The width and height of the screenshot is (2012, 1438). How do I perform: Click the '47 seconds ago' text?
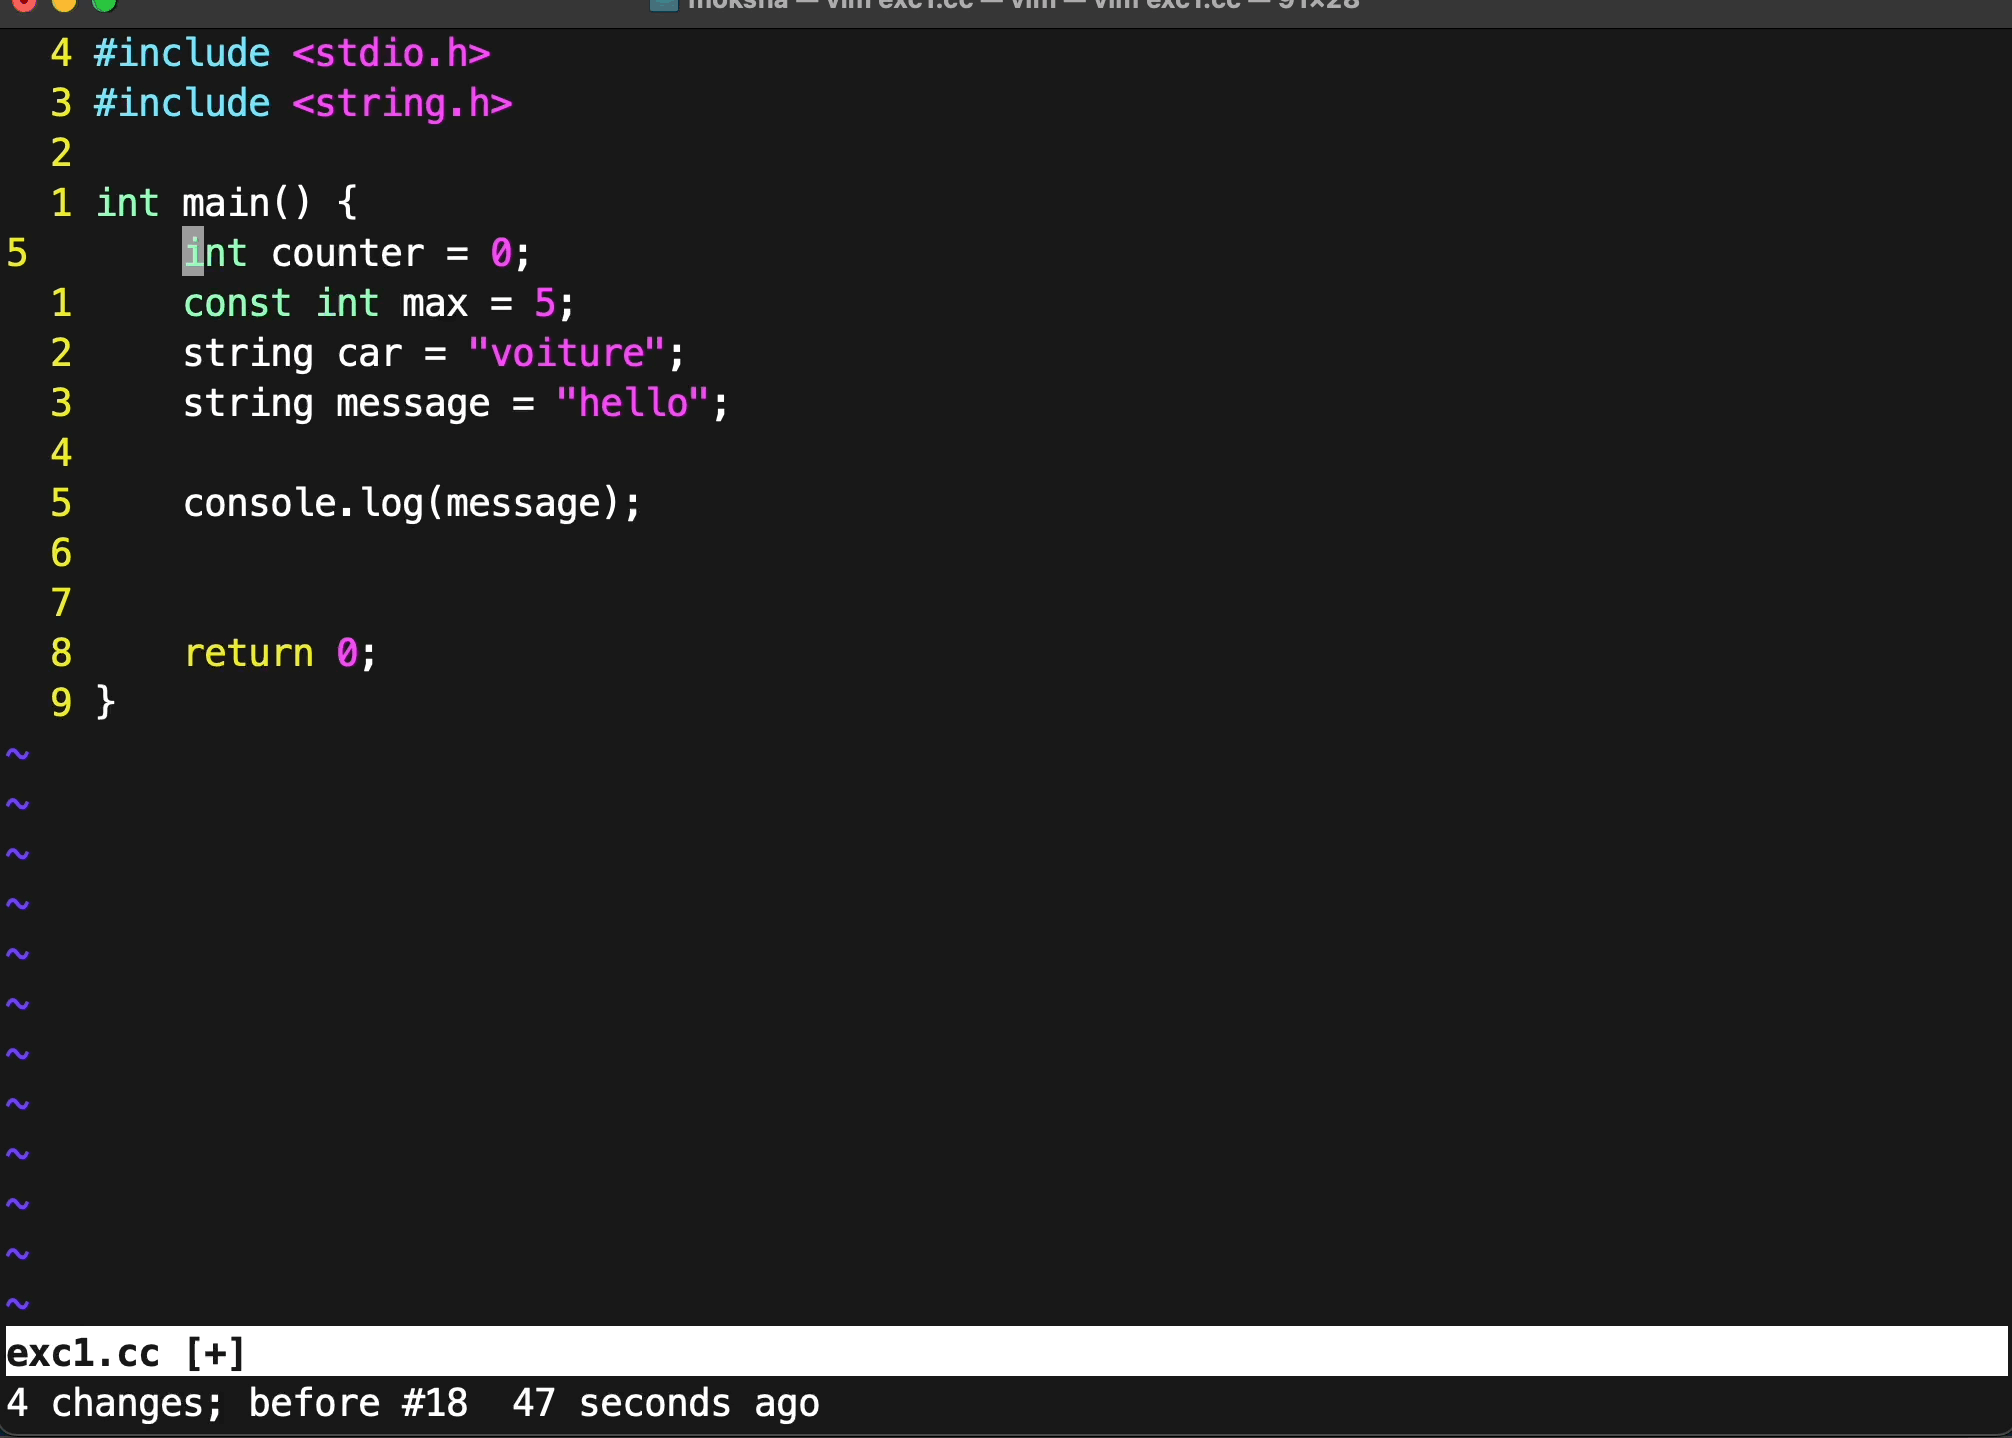click(x=666, y=1403)
